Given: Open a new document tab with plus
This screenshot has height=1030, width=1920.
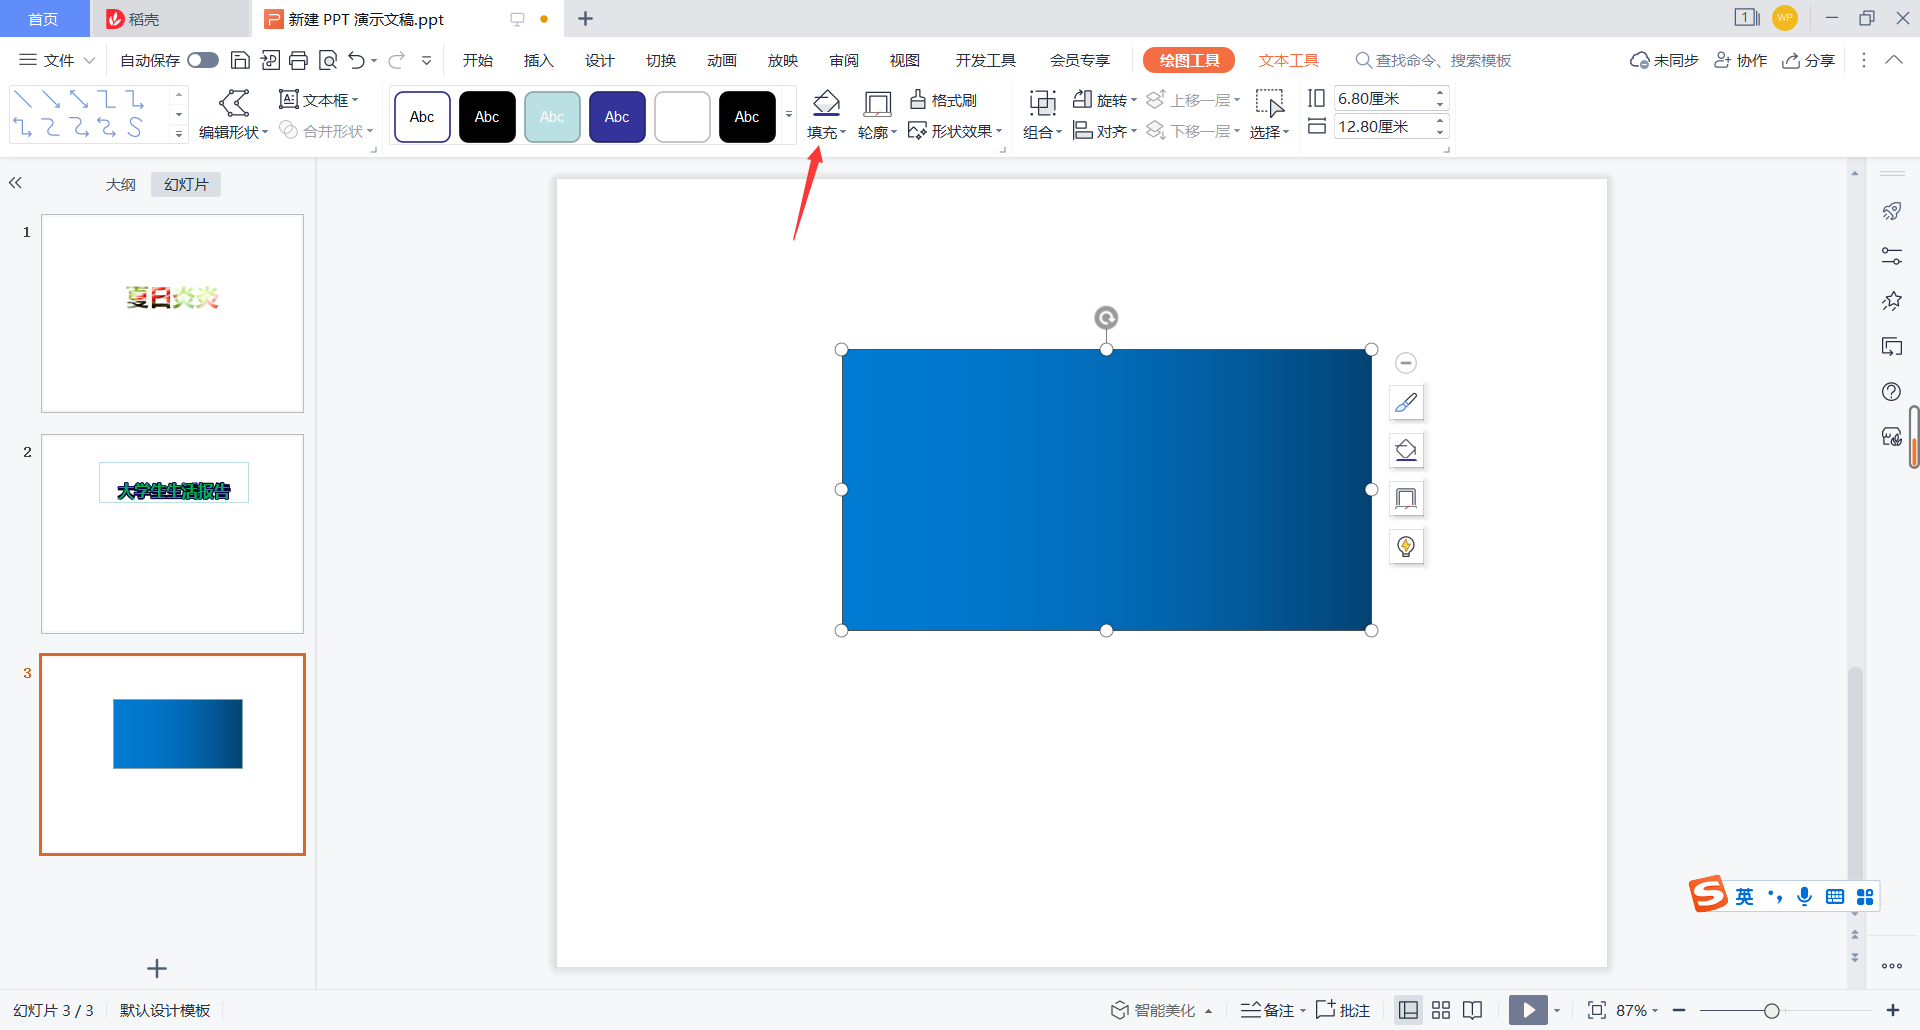Looking at the screenshot, I should click(586, 19).
